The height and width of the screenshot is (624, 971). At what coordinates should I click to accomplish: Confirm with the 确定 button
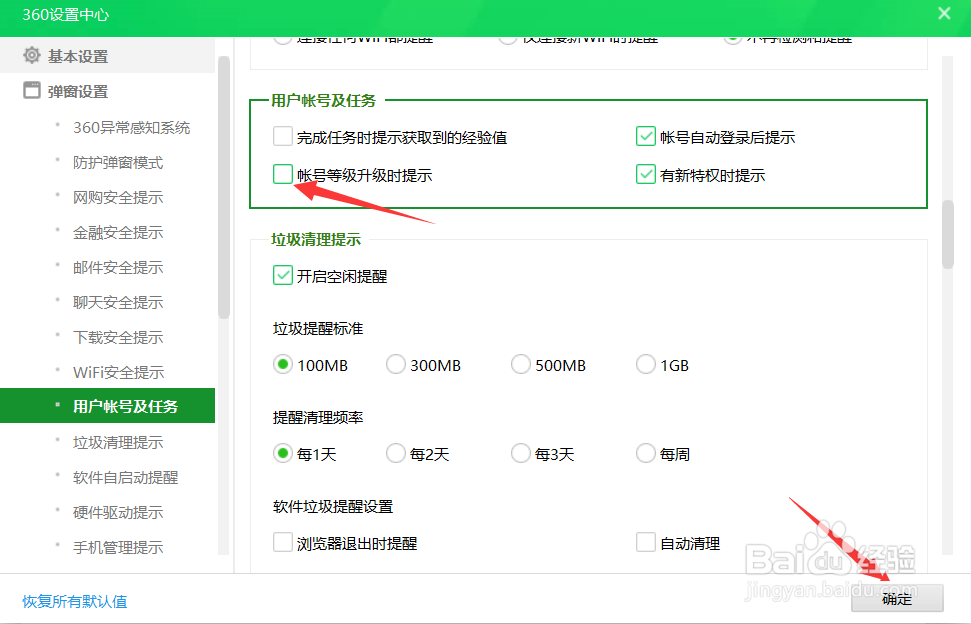coord(897,598)
